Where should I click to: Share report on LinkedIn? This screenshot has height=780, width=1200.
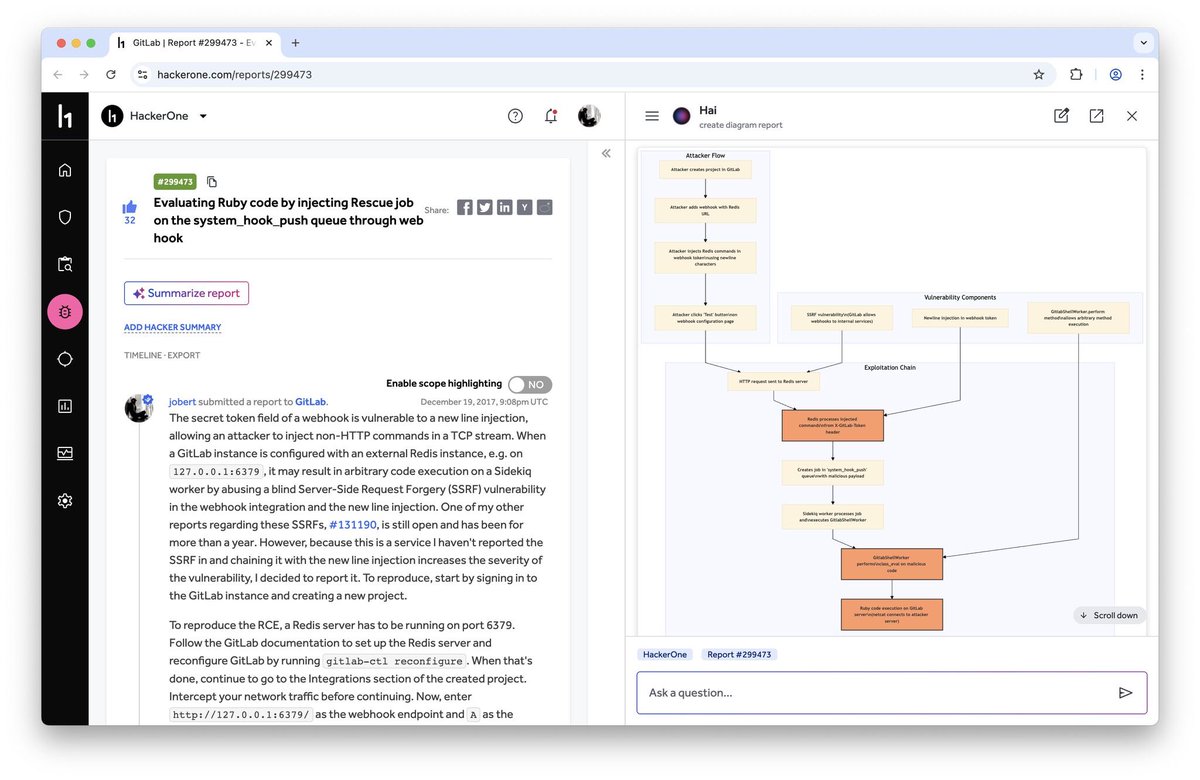(505, 207)
